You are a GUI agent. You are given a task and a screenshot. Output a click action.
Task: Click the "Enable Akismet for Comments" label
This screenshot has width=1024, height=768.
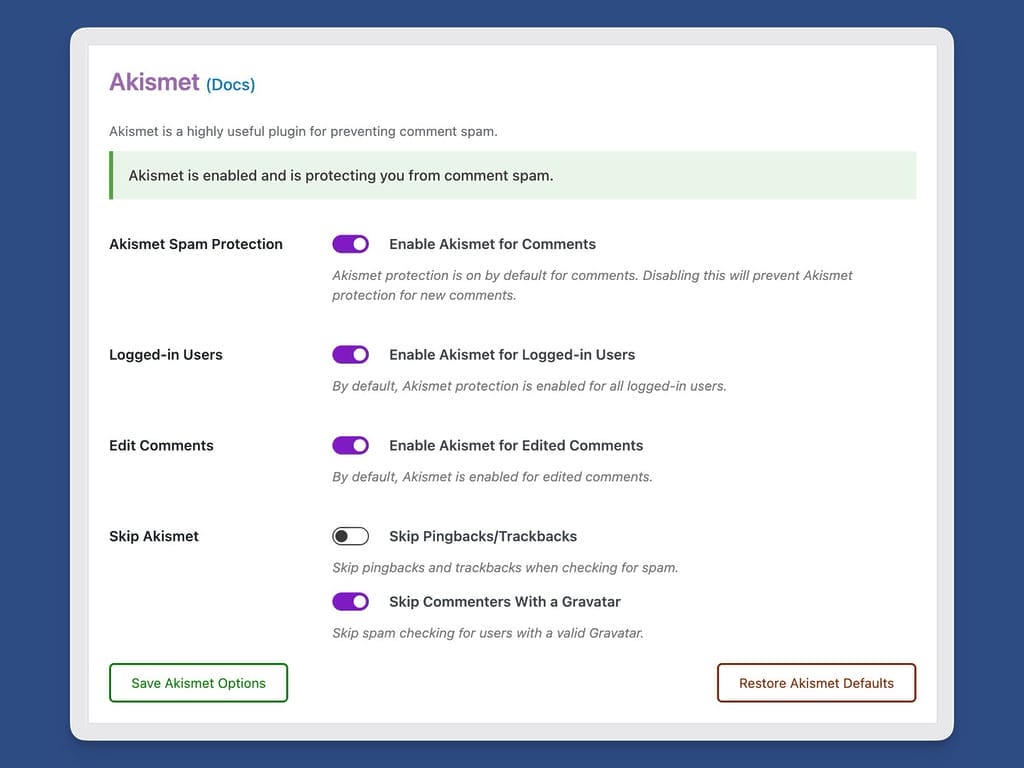492,244
